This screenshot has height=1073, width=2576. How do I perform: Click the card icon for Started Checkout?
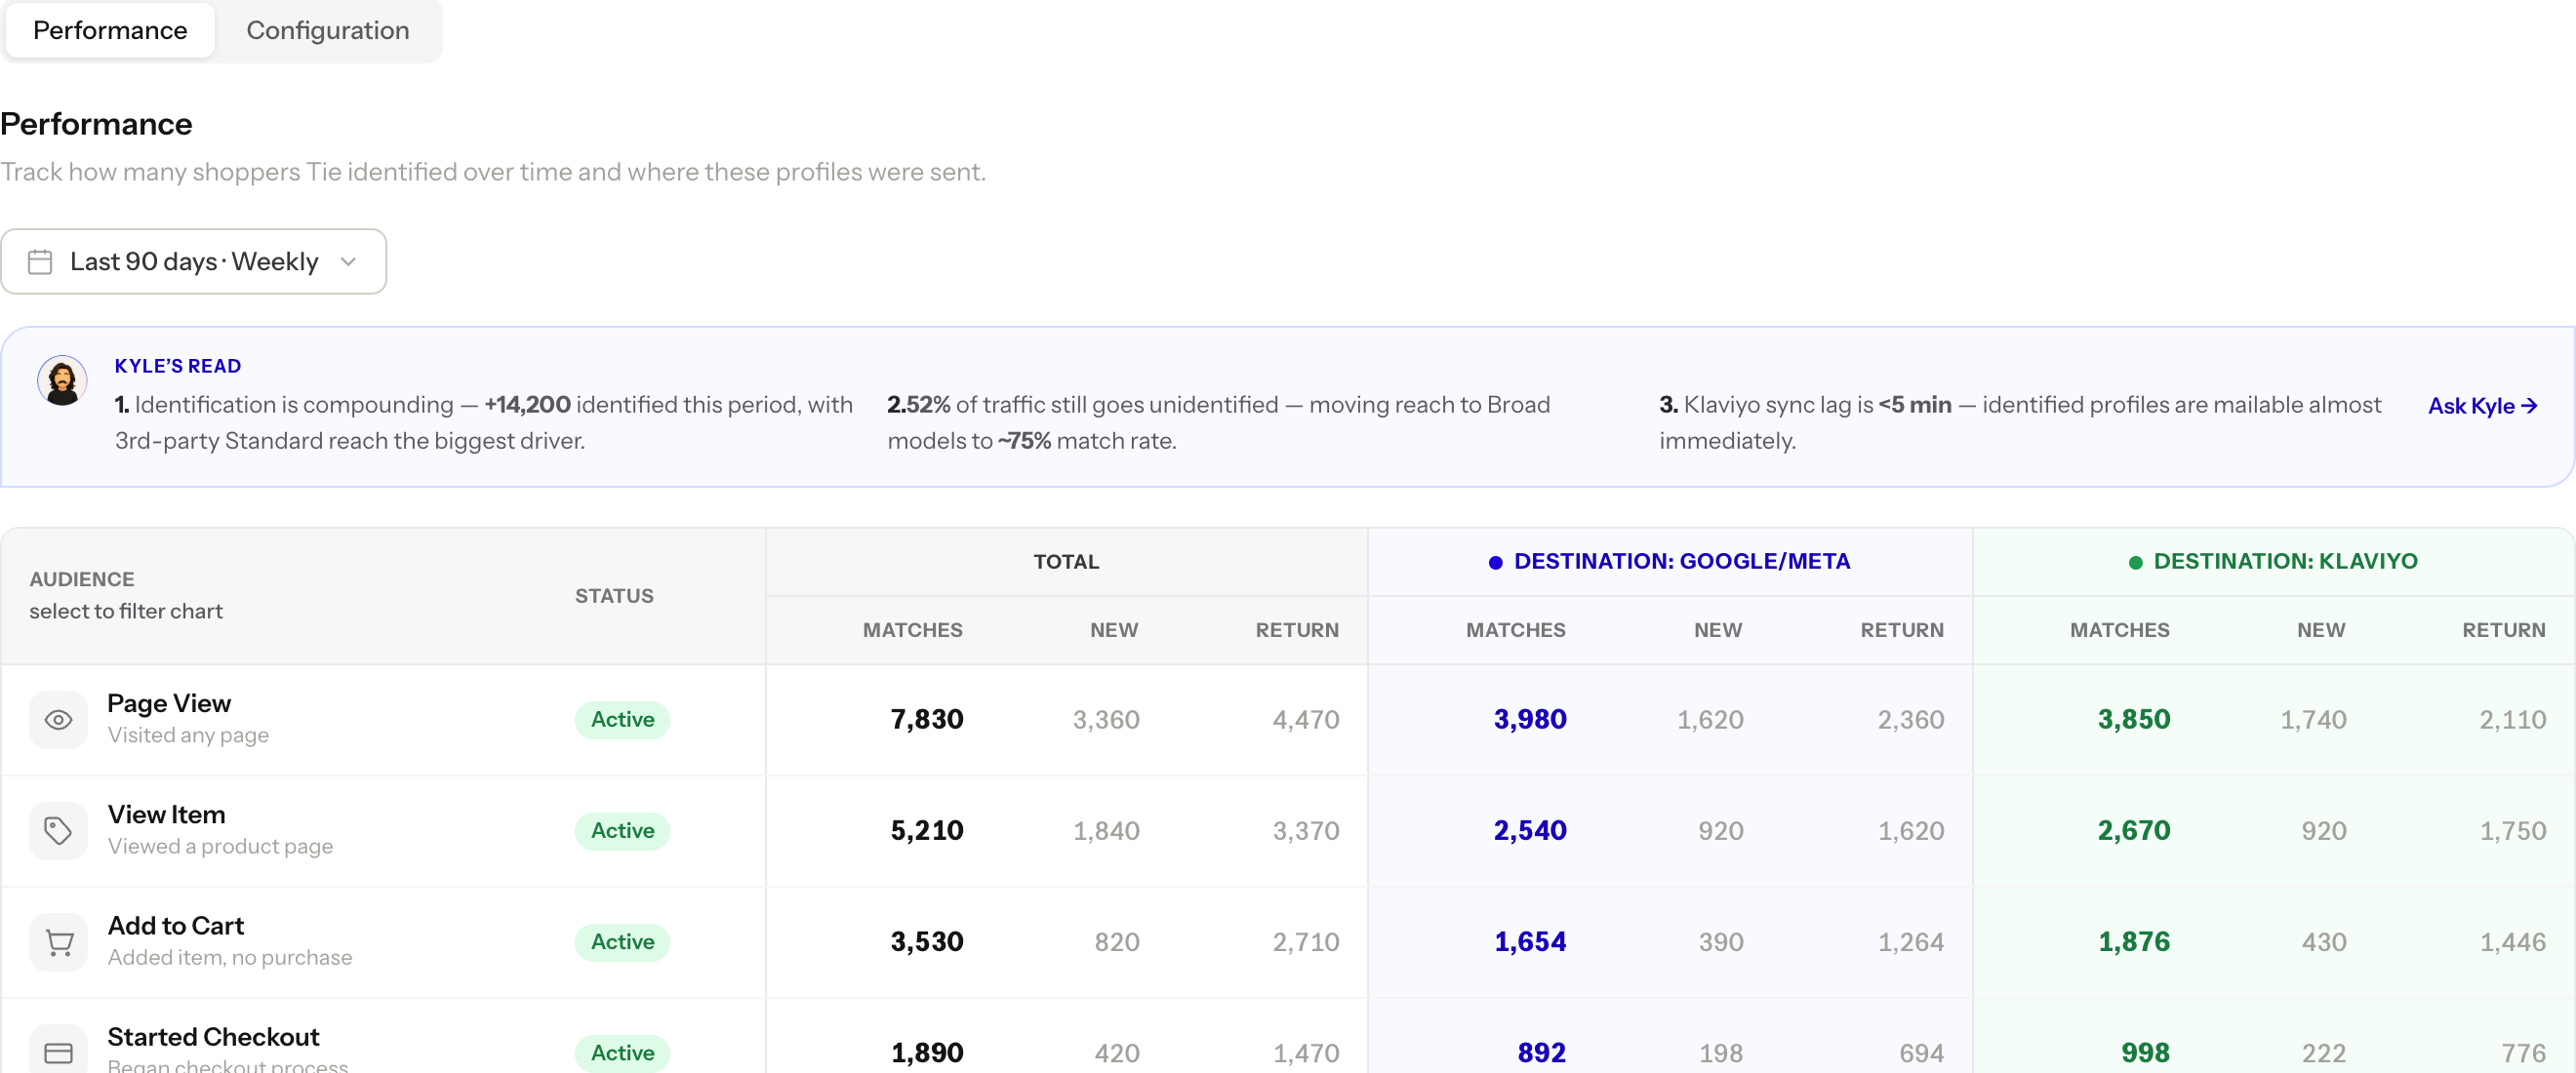click(58, 1052)
